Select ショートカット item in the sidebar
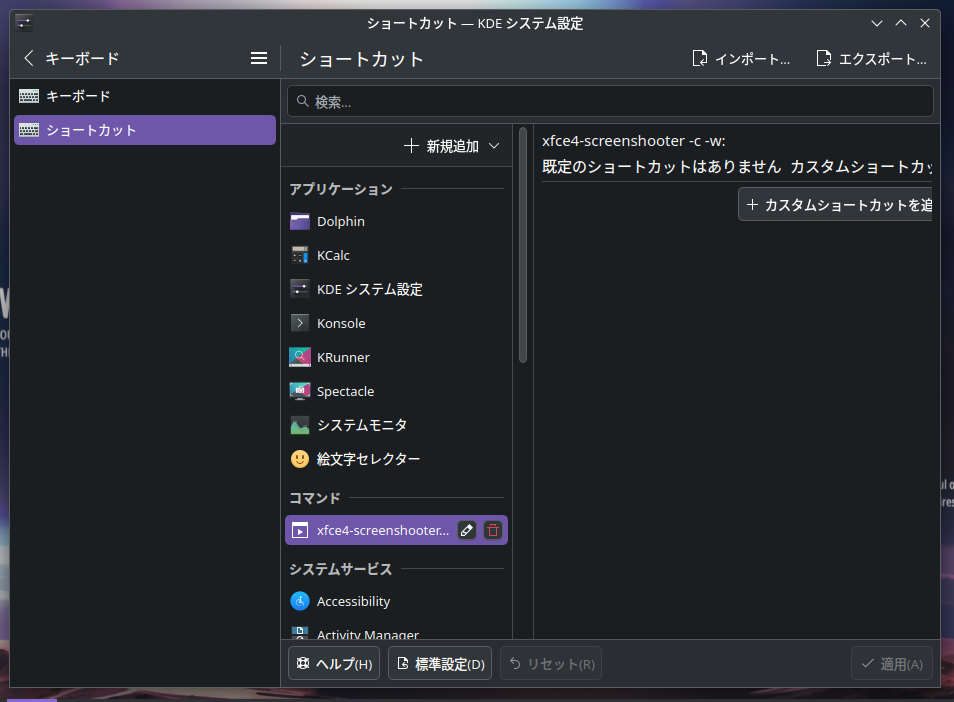This screenshot has width=954, height=702. click(145, 130)
